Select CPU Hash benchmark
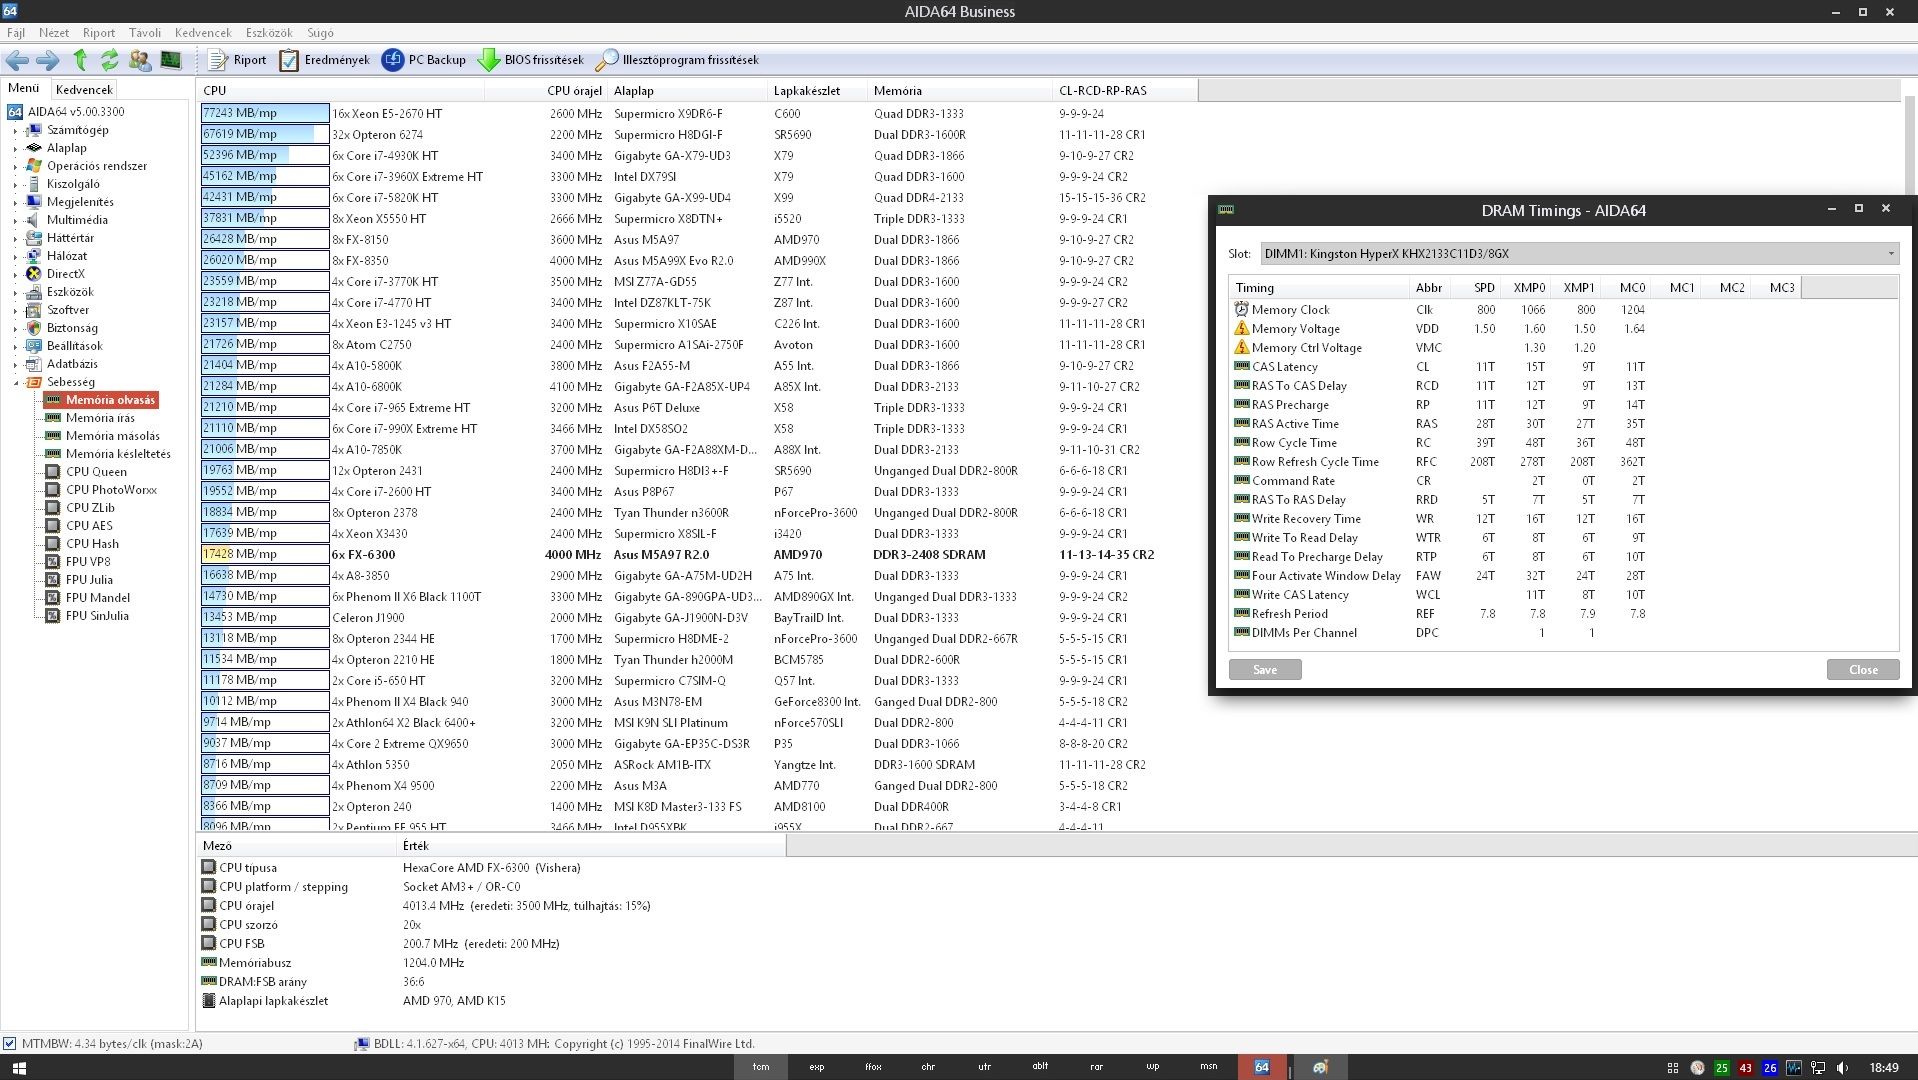1918x1080 pixels. pyautogui.click(x=92, y=544)
